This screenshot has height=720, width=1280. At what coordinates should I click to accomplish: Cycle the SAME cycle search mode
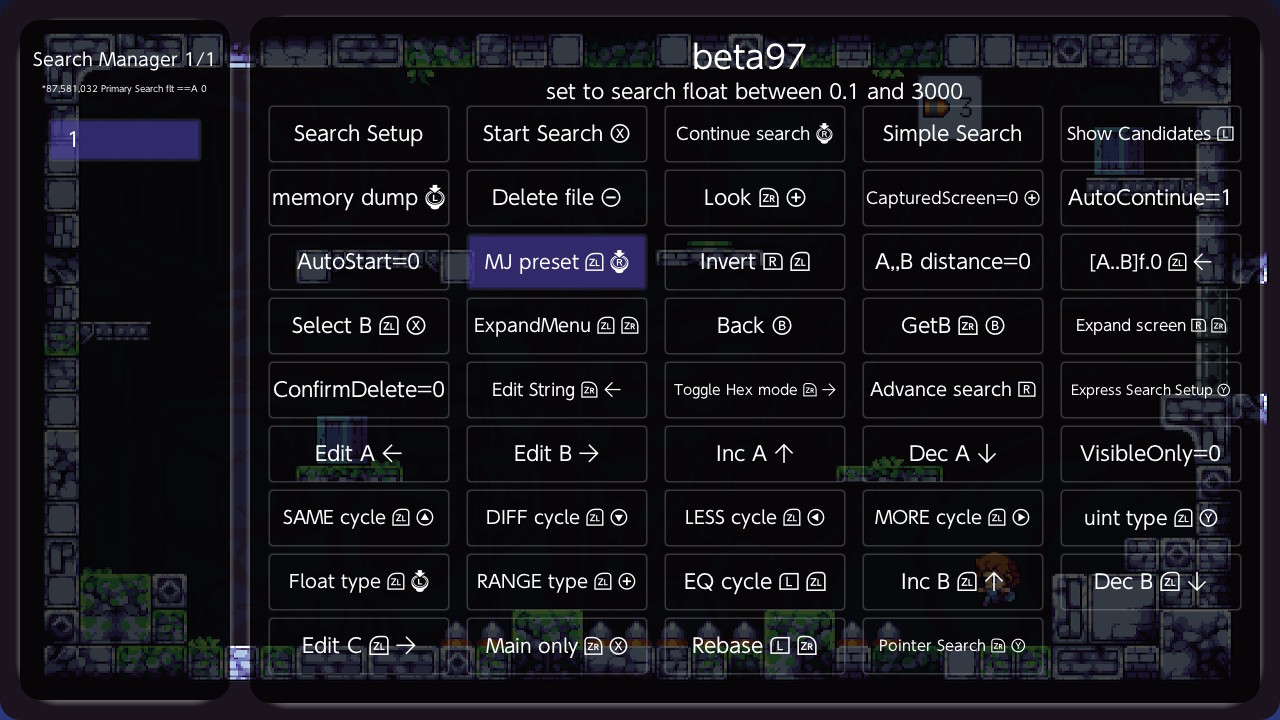pyautogui.click(x=358, y=518)
